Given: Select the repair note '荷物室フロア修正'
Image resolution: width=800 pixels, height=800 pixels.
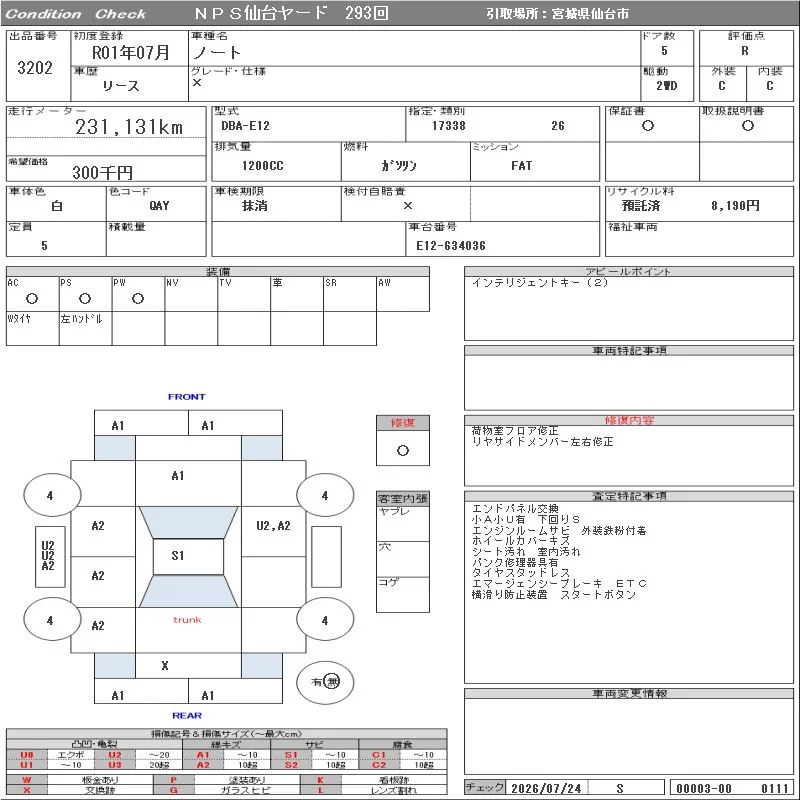Looking at the screenshot, I should pos(515,431).
